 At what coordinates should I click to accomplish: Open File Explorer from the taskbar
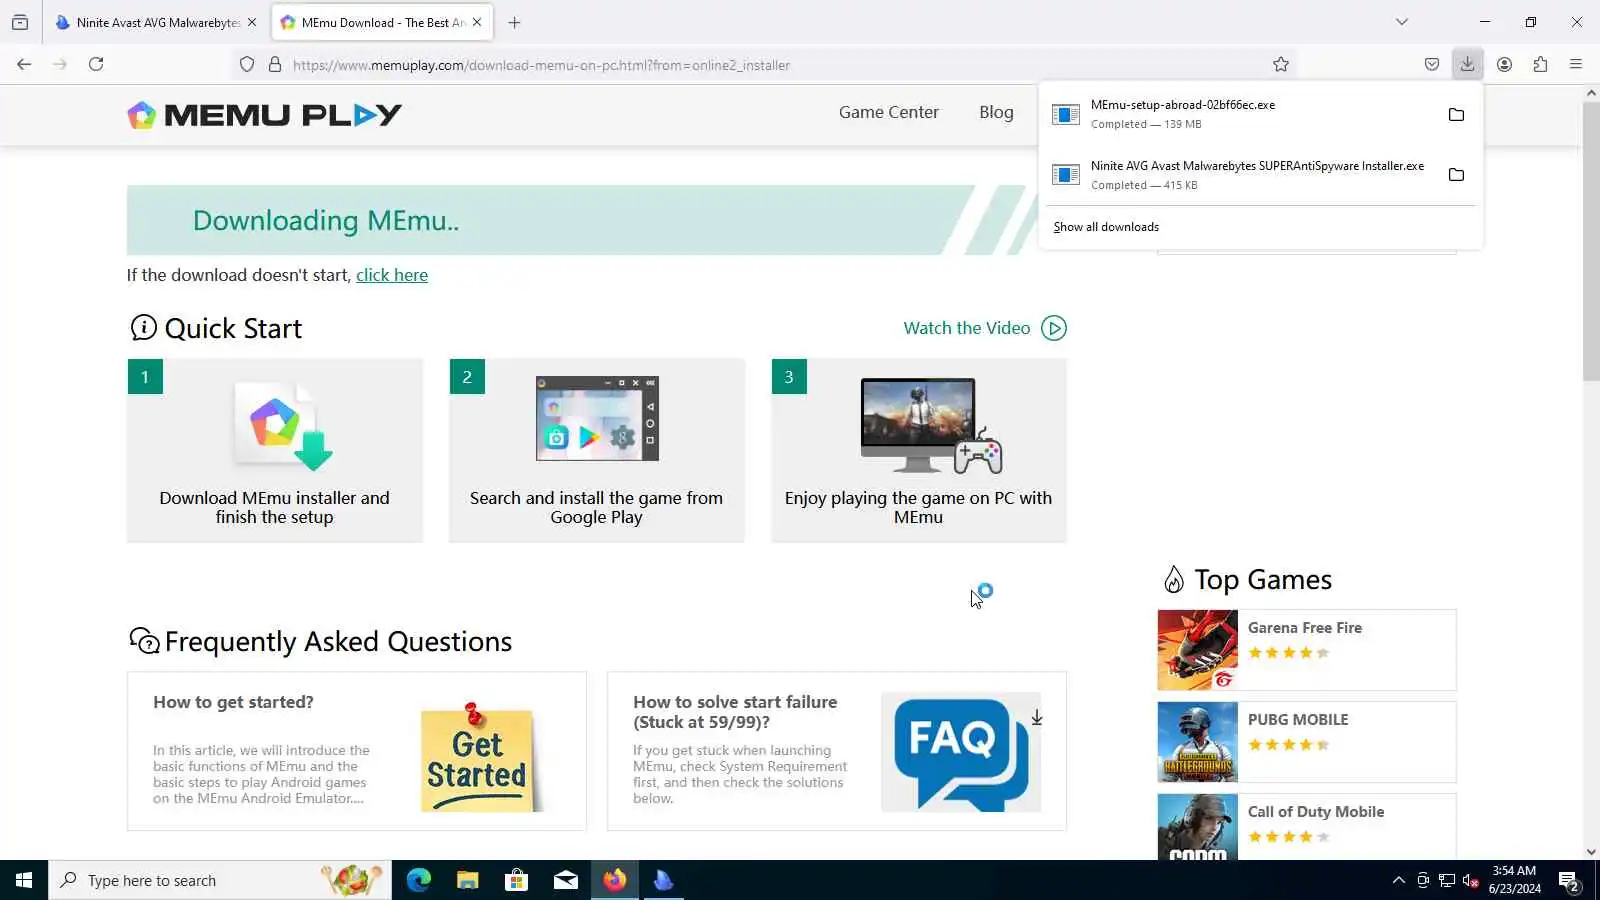pyautogui.click(x=467, y=880)
